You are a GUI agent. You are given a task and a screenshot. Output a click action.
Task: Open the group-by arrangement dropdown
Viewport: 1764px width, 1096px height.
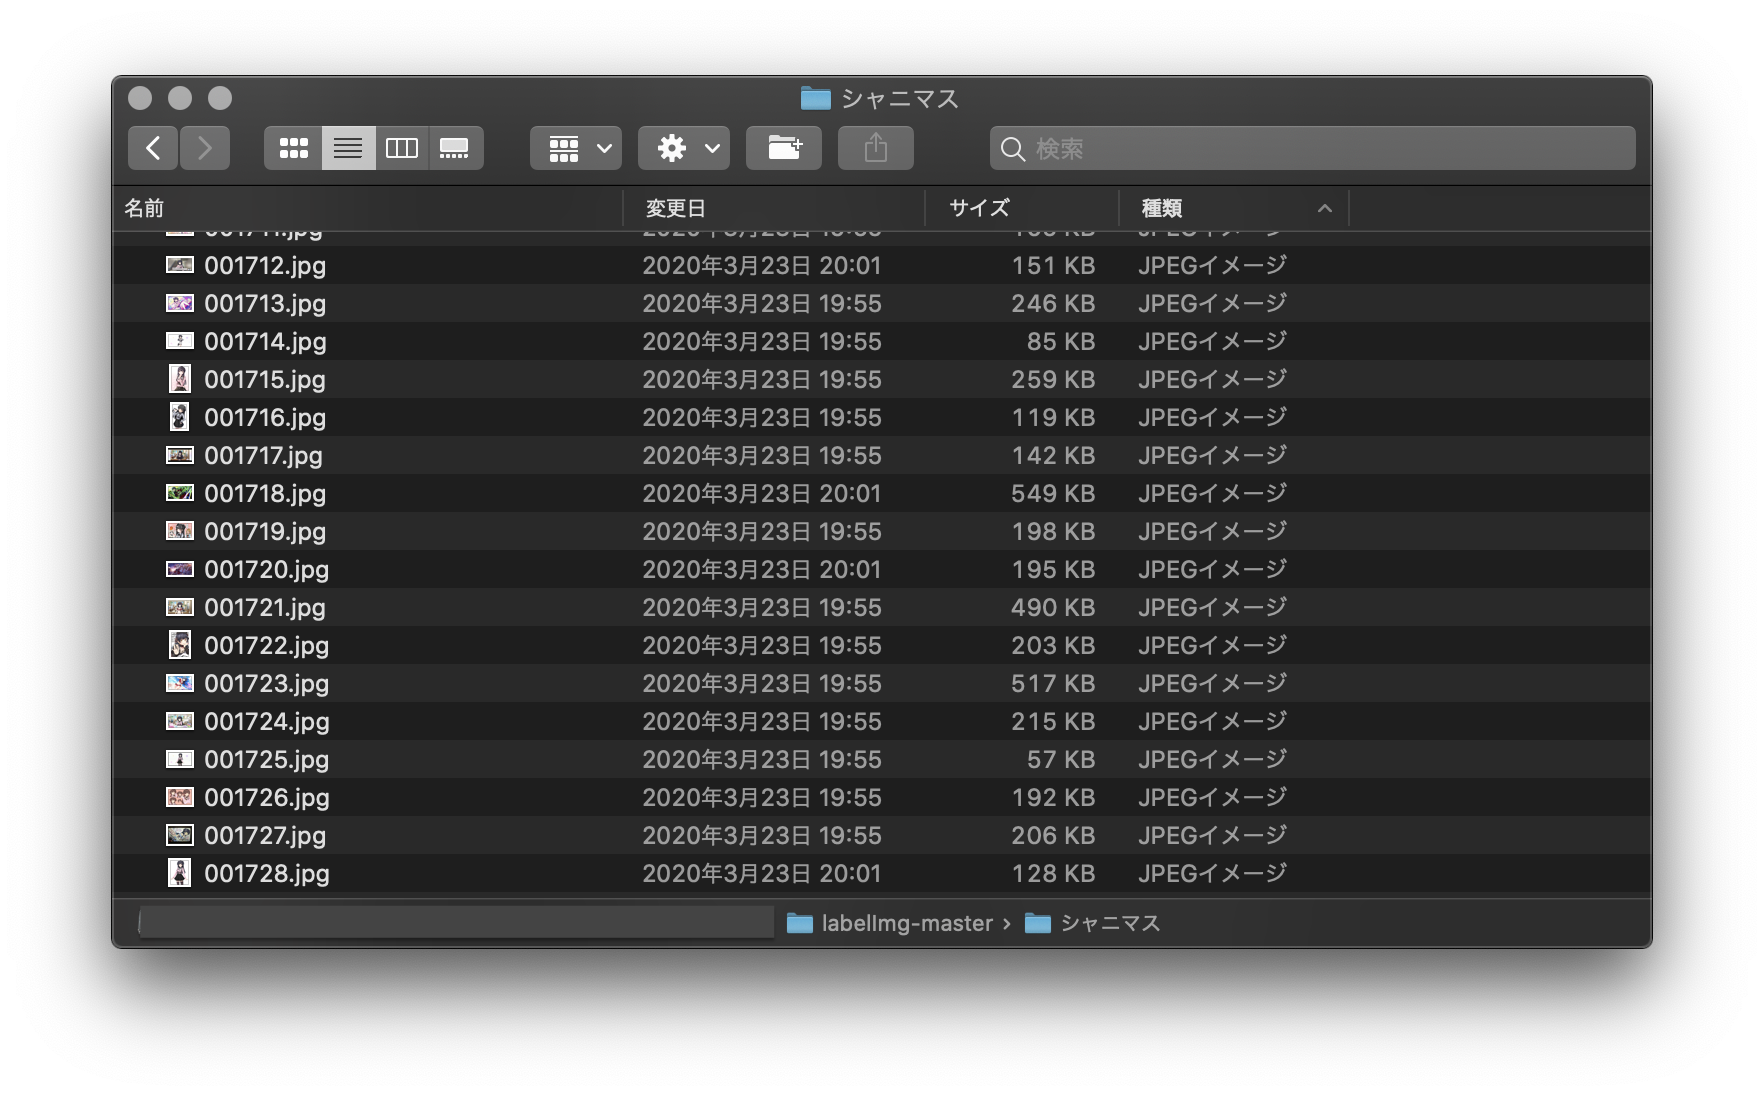[576, 148]
